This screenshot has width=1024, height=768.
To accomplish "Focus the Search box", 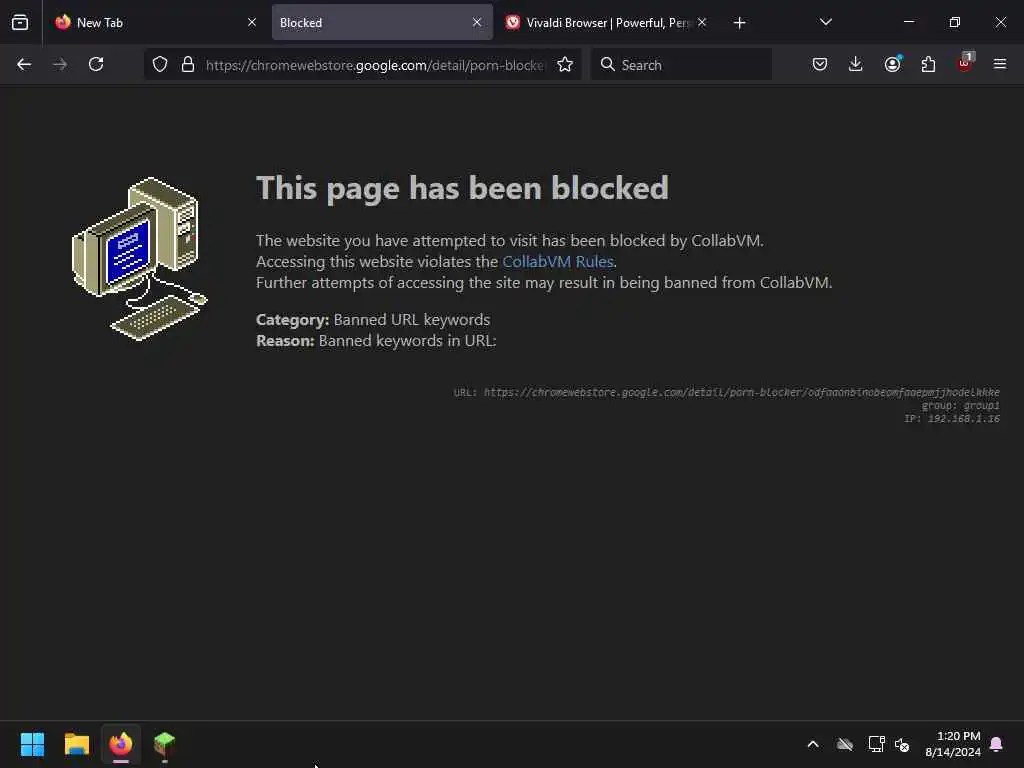I will (681, 65).
